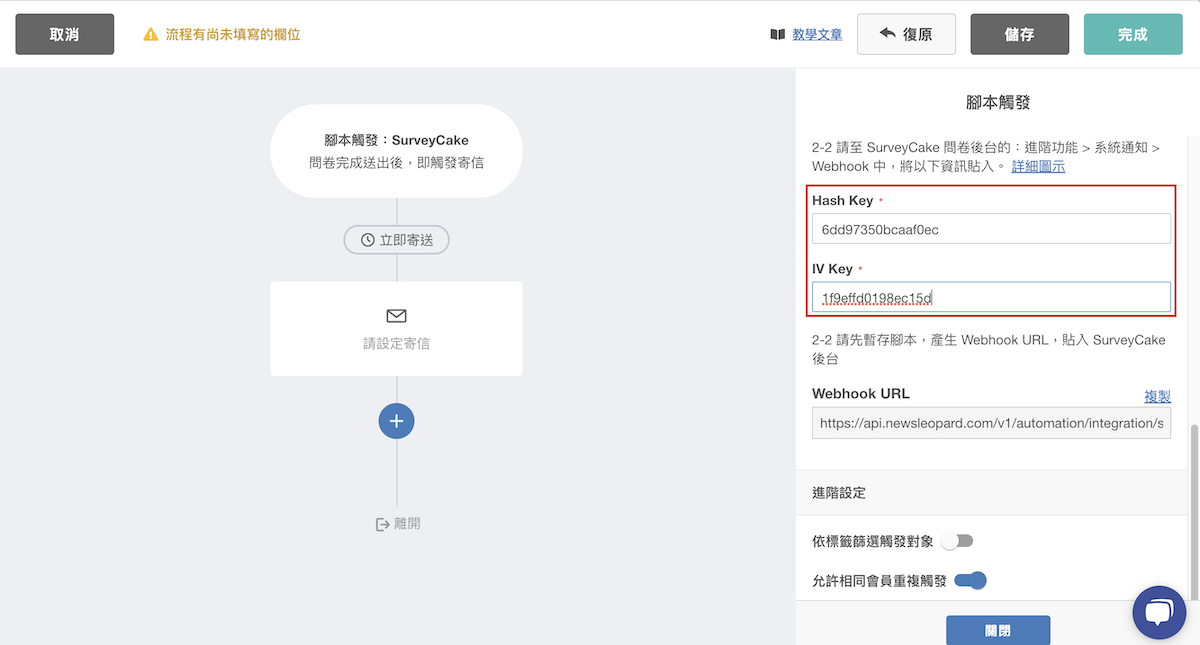
Task: Click the 腳本觸發 panel title
Action: pos(998,102)
